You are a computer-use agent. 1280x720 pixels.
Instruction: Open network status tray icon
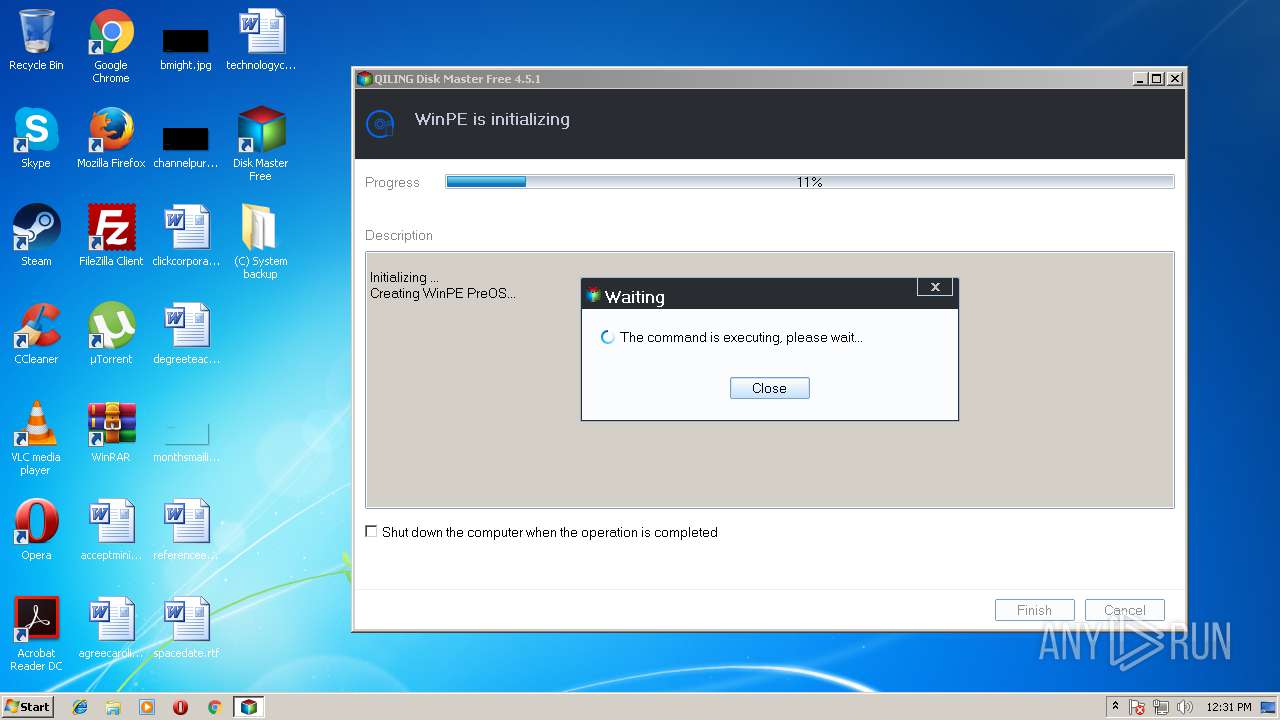(x=1161, y=707)
